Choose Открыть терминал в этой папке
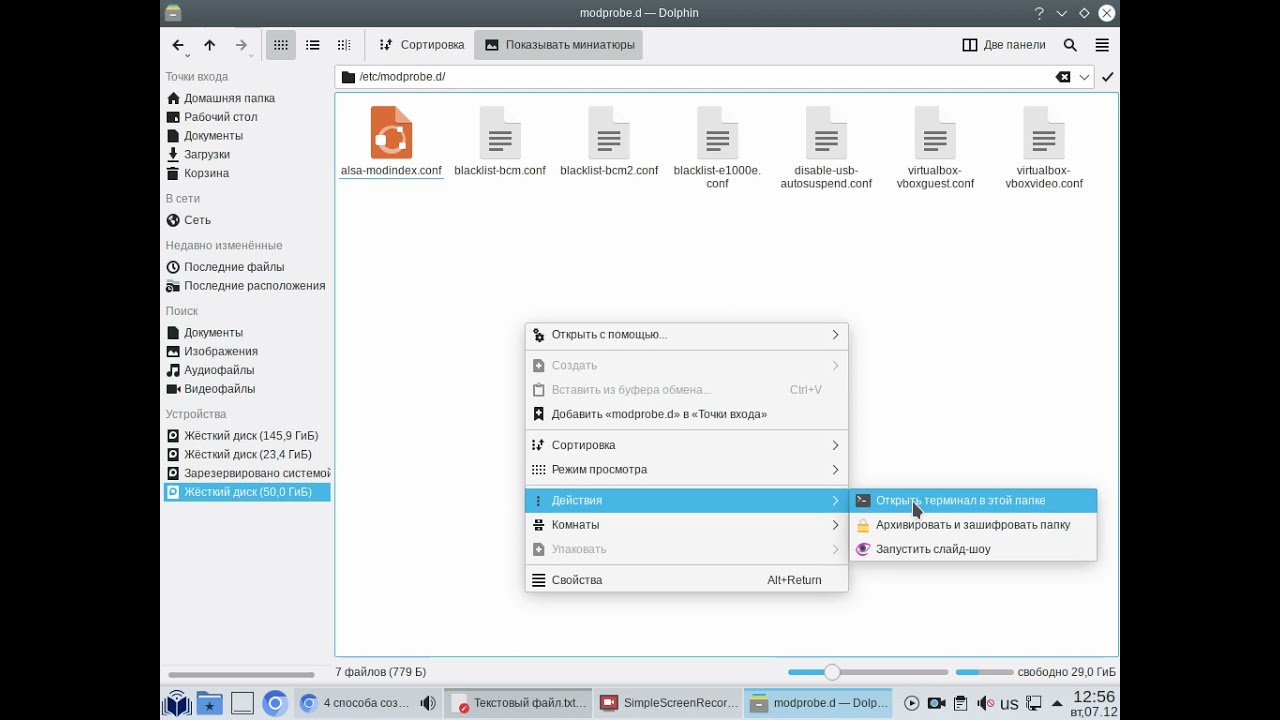The width and height of the screenshot is (1280, 720). tap(973, 501)
